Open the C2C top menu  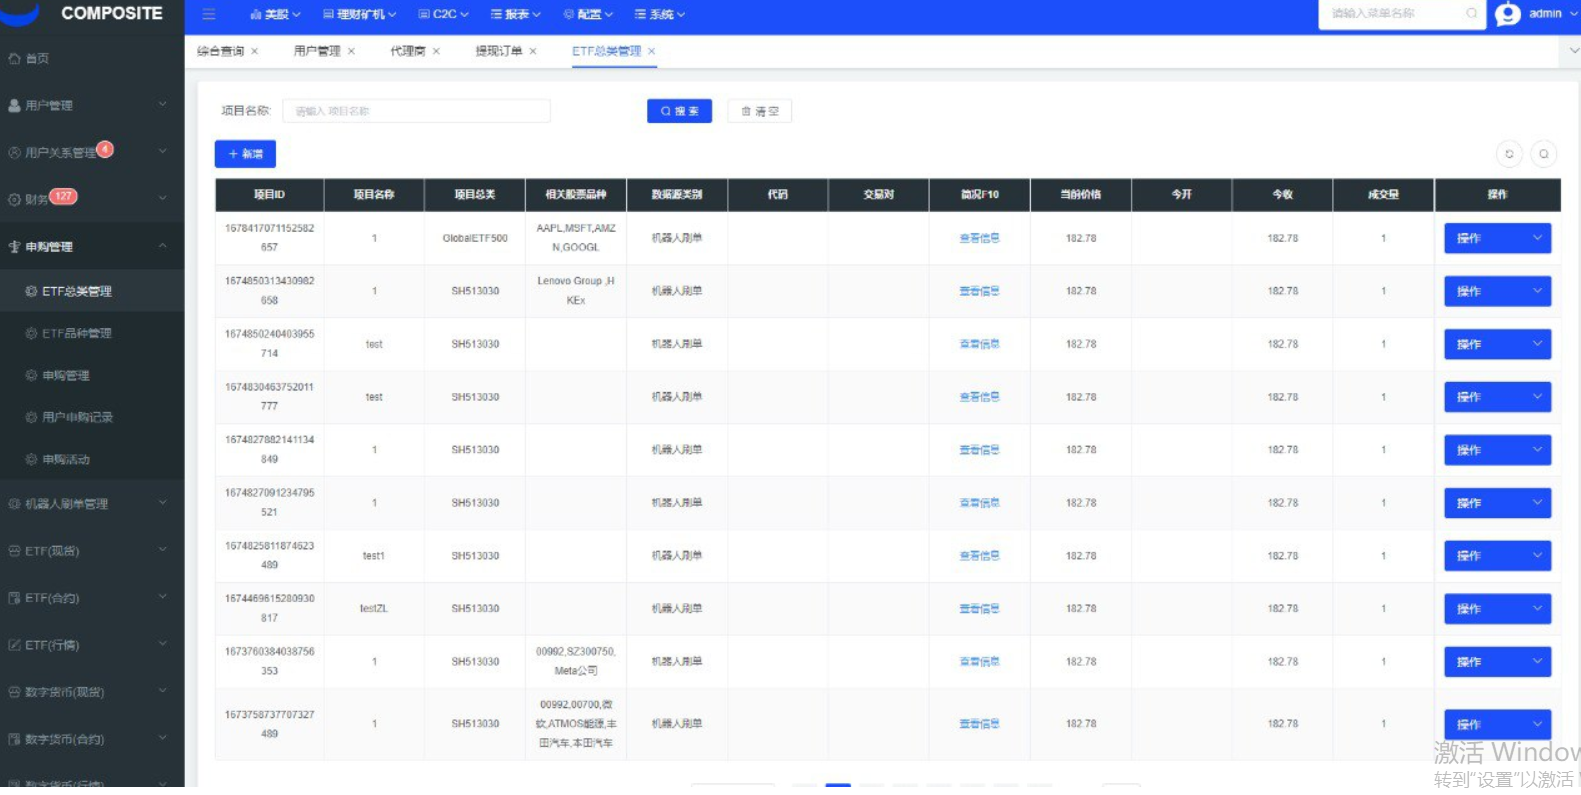tap(443, 14)
